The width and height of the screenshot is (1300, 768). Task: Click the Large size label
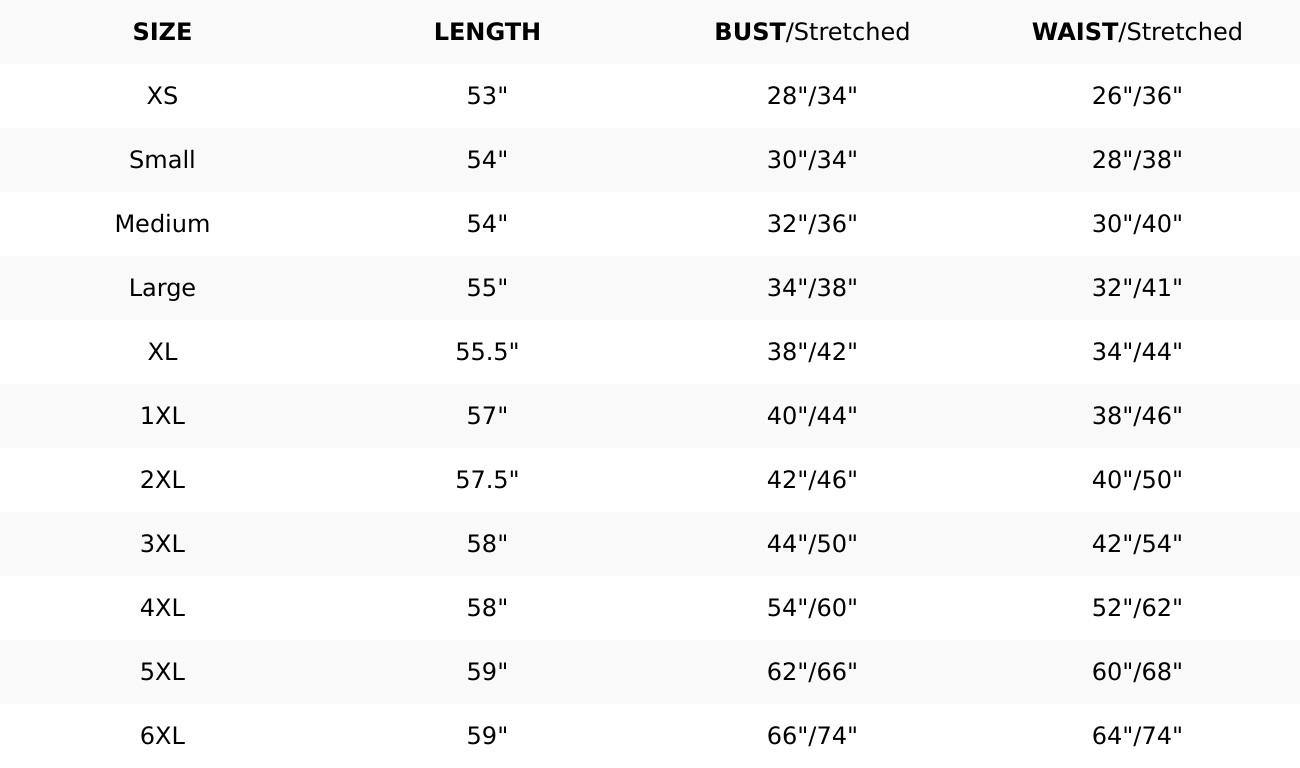162,288
